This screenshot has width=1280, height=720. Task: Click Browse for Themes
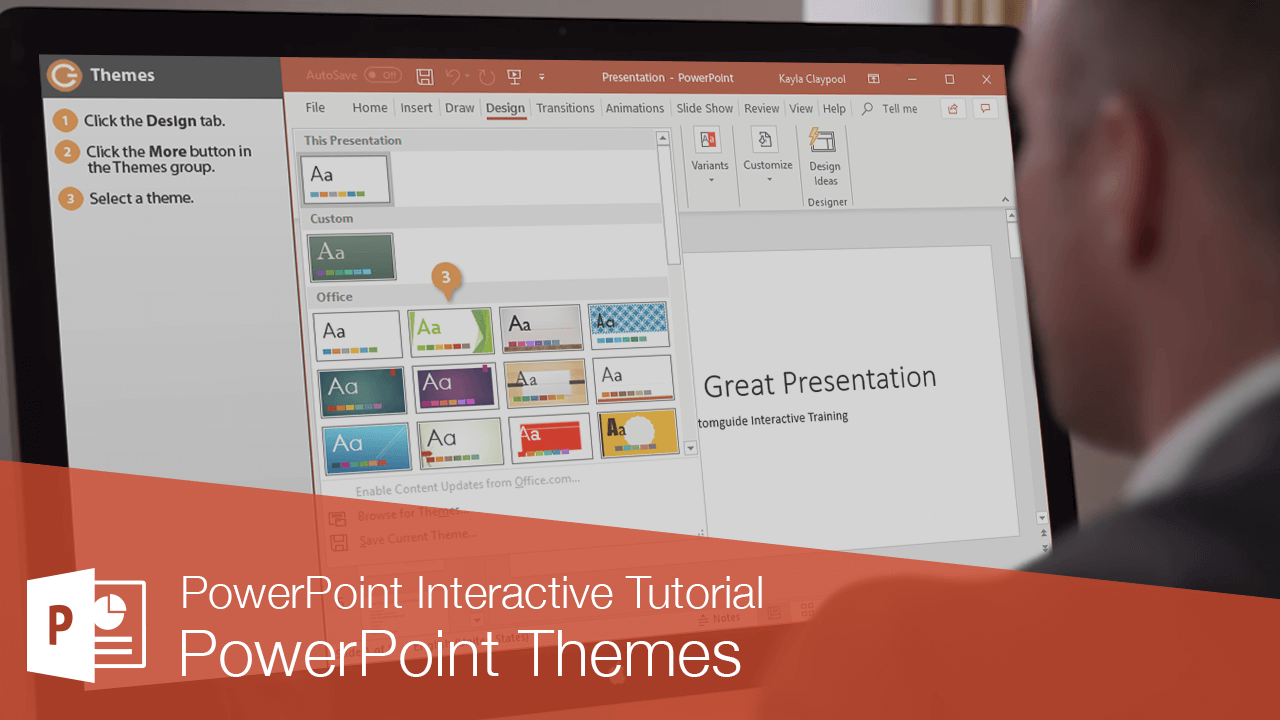[410, 513]
